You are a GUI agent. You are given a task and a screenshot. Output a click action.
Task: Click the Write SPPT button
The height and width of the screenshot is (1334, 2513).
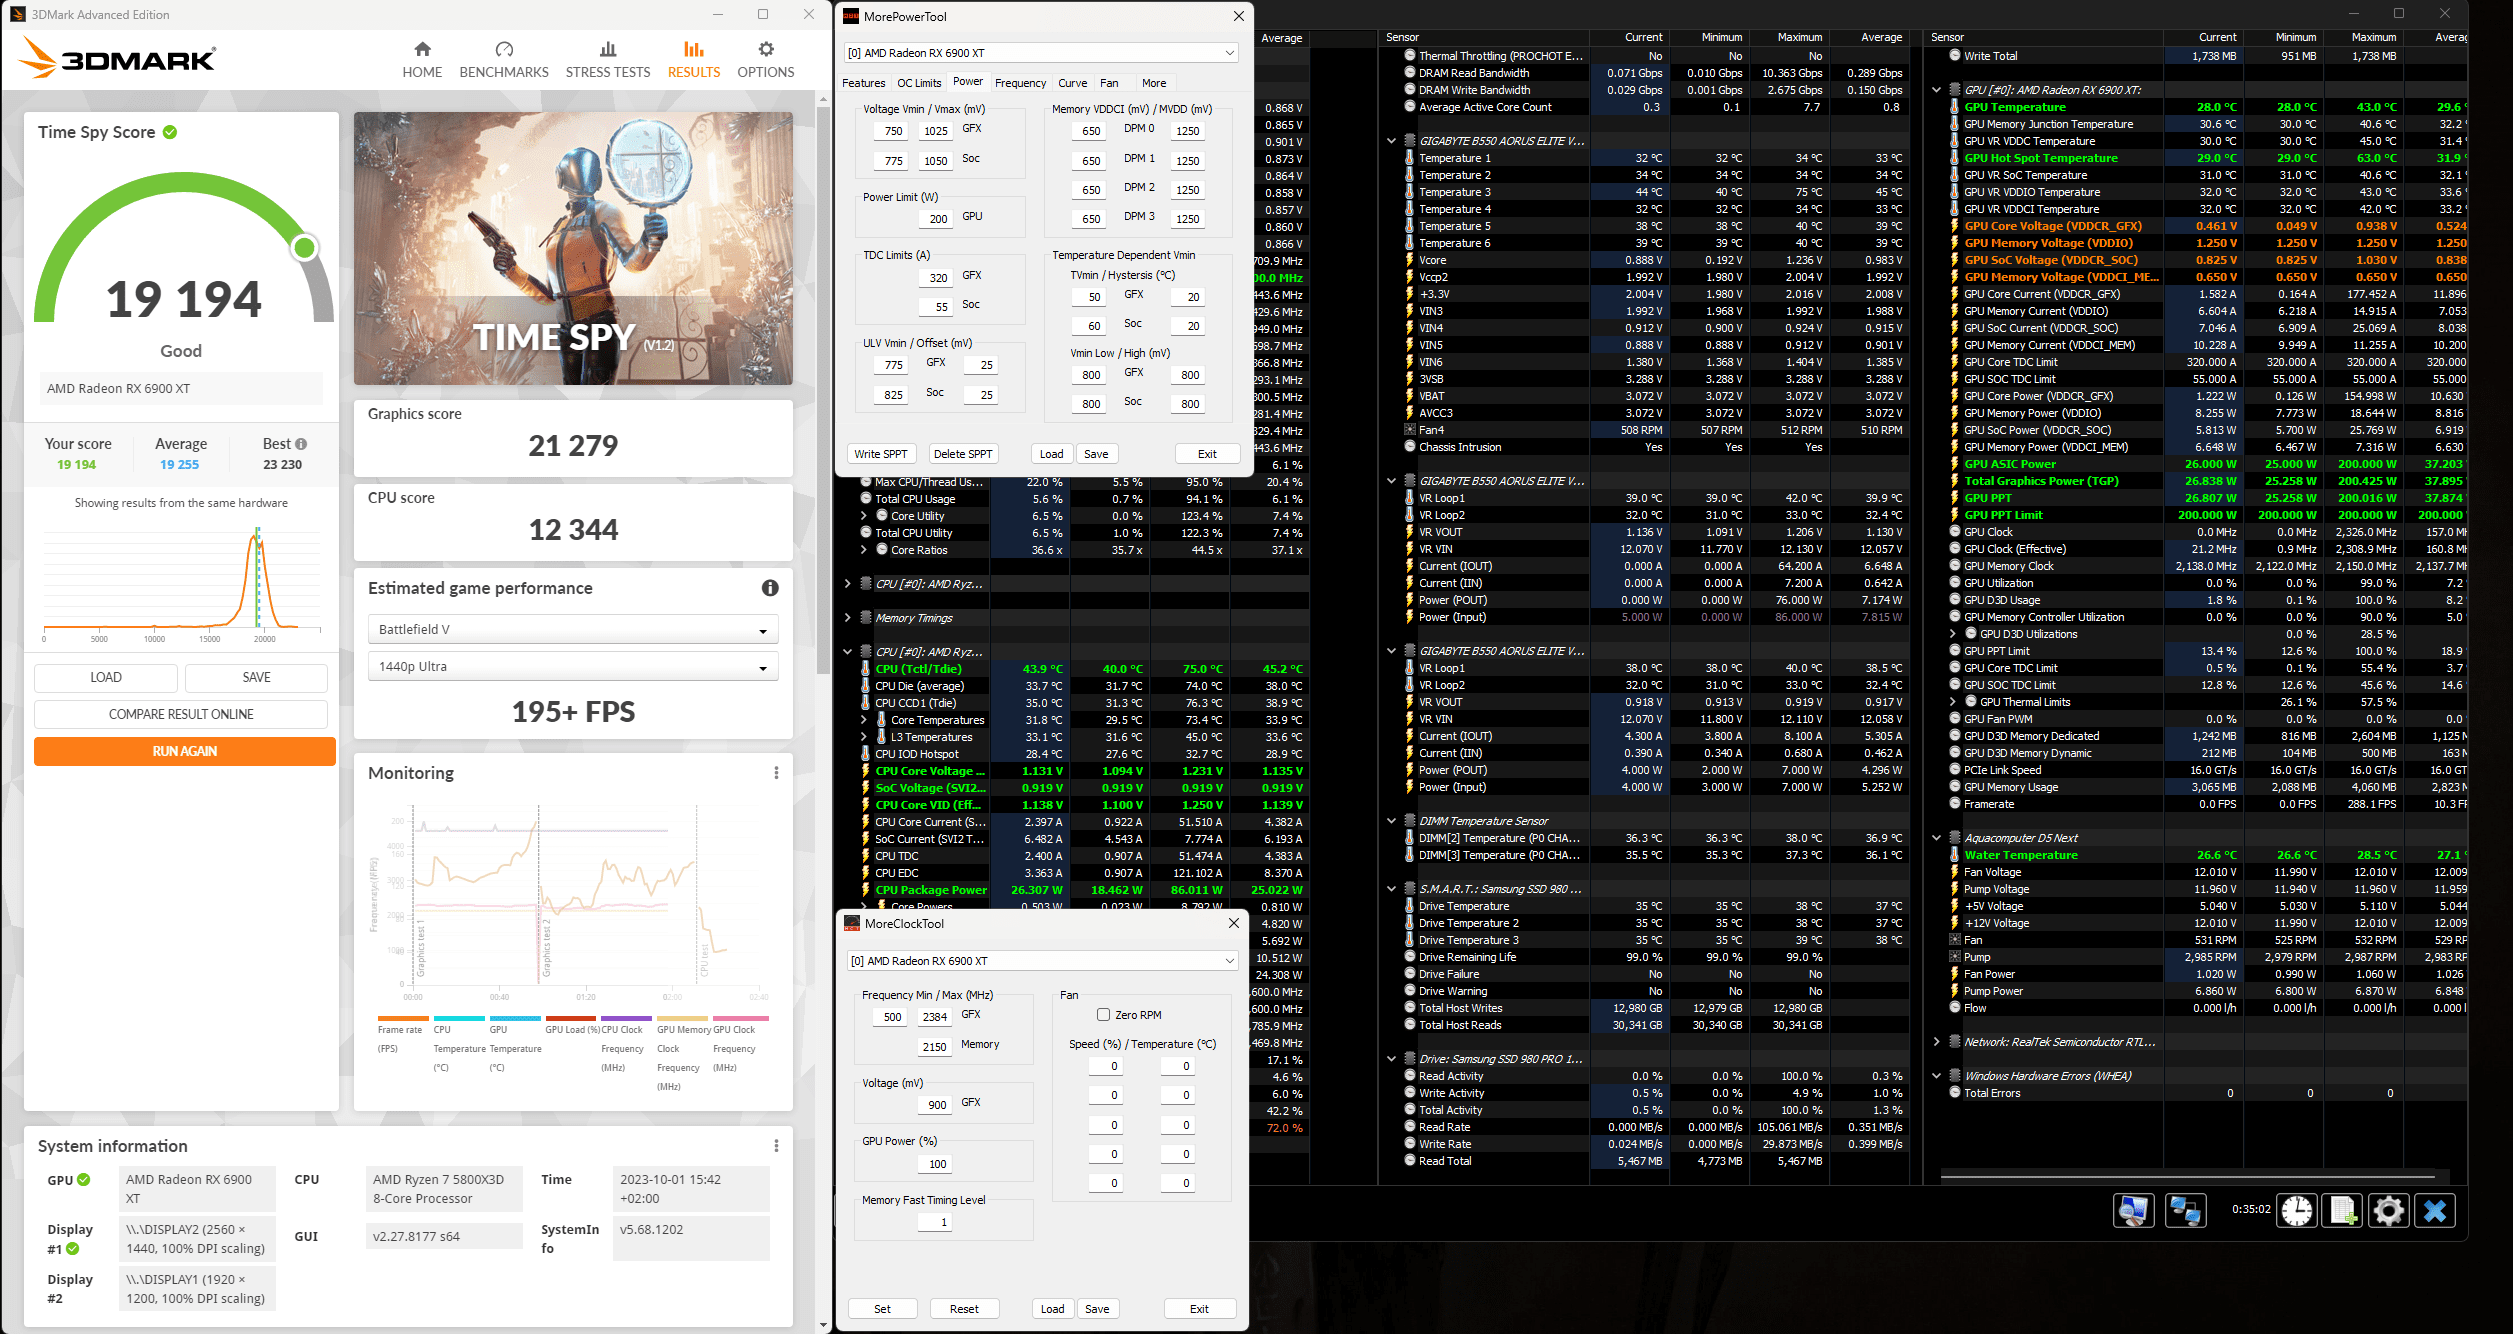880,454
